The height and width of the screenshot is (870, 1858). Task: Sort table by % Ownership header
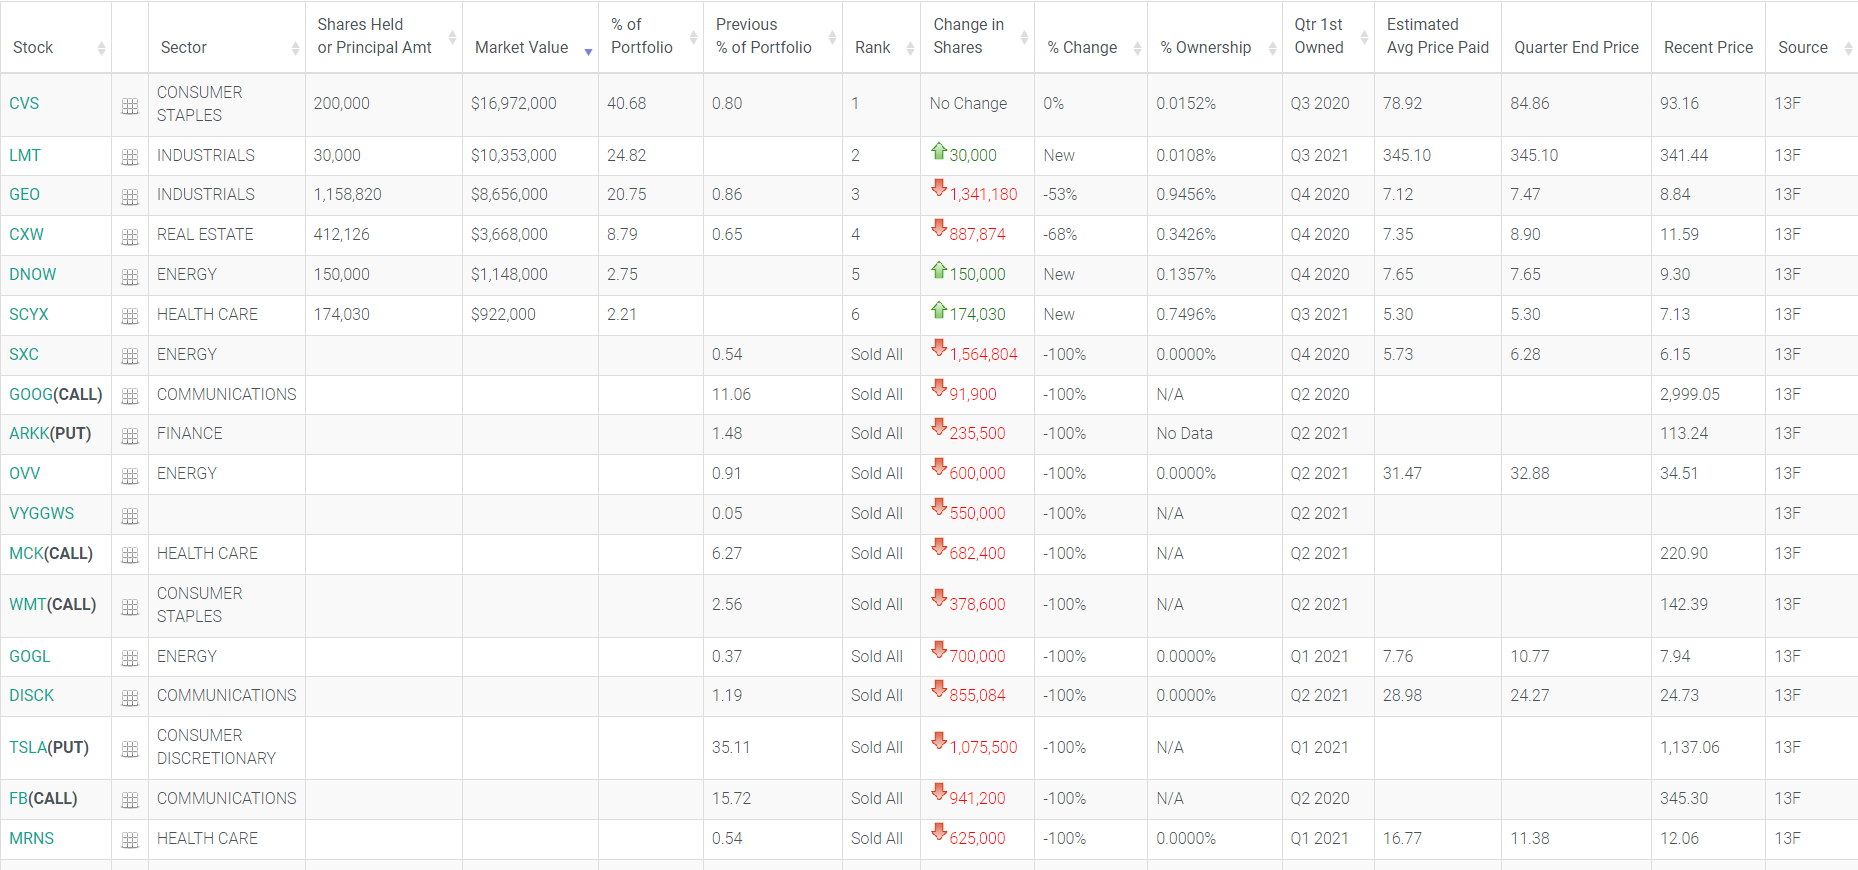[1215, 37]
